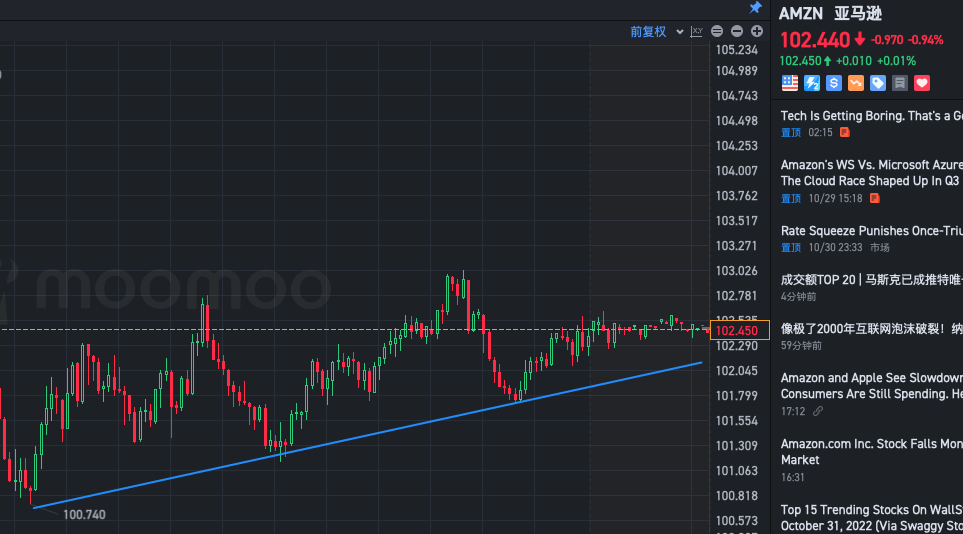963x534 pixels.
Task: Expand the chevron next to 前复权
Action: pyautogui.click(x=679, y=32)
